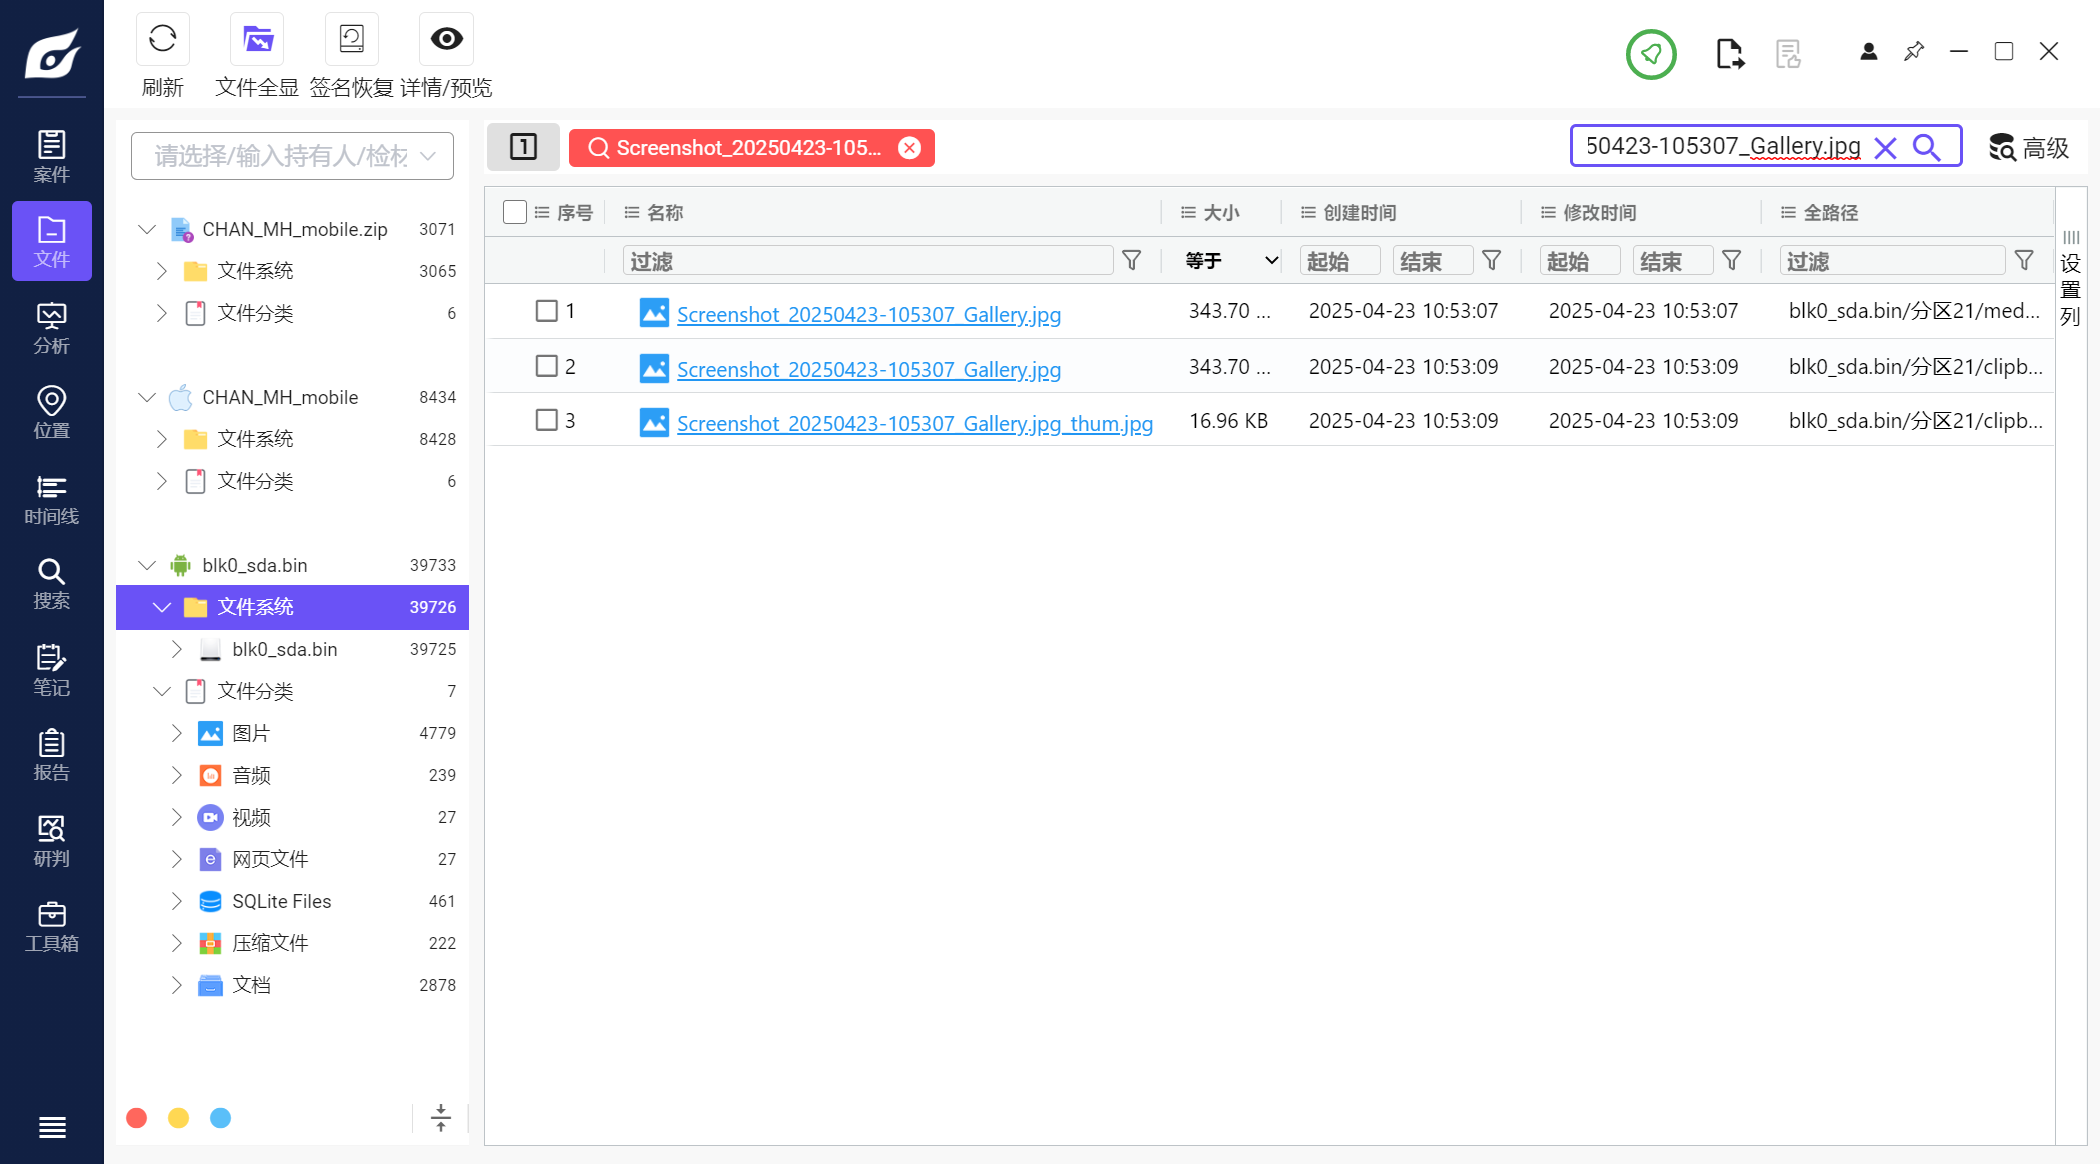Click the export file icon in the title bar
This screenshot has height=1164, width=2100.
click(x=1729, y=54)
